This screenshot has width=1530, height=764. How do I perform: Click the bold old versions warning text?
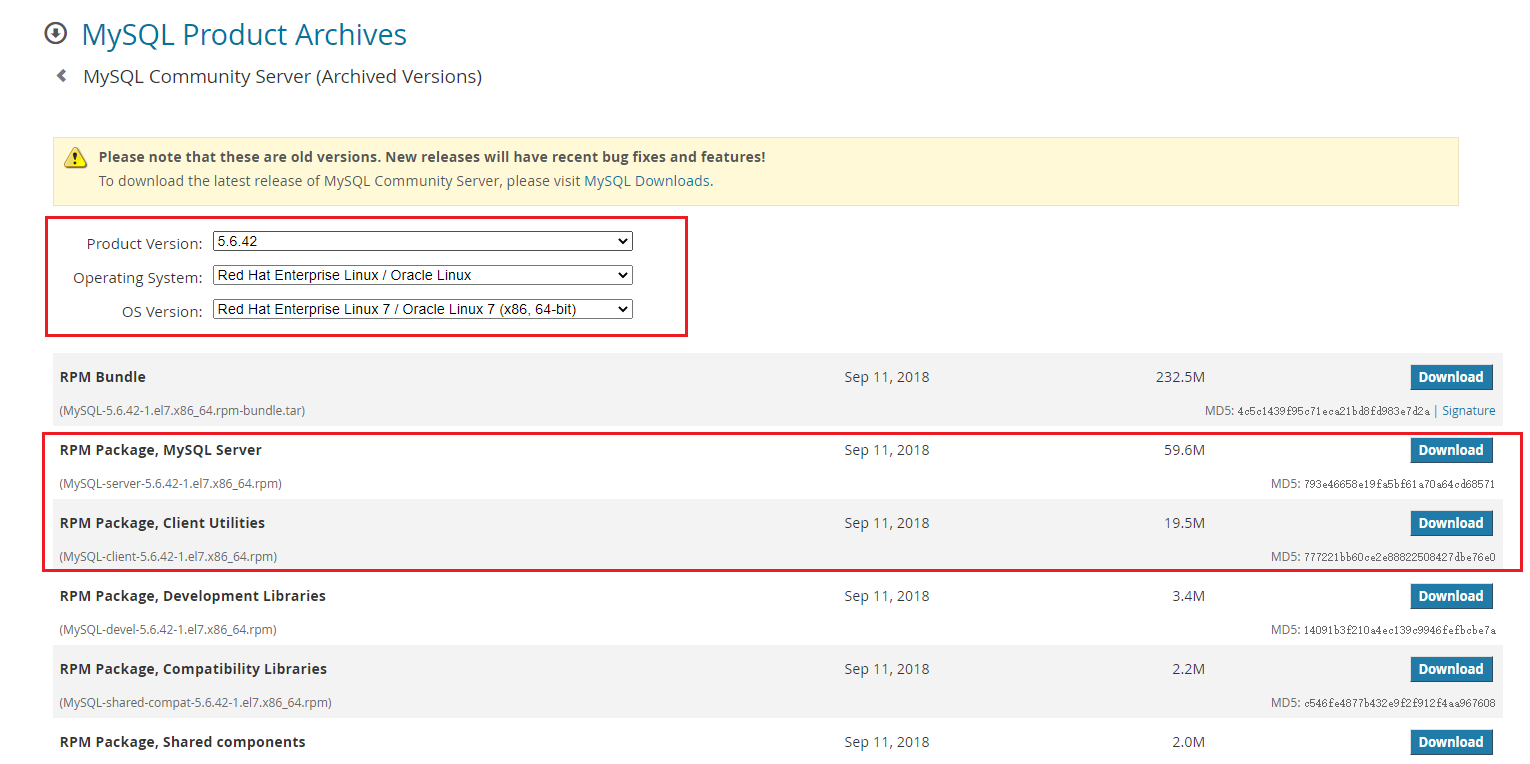(432, 157)
